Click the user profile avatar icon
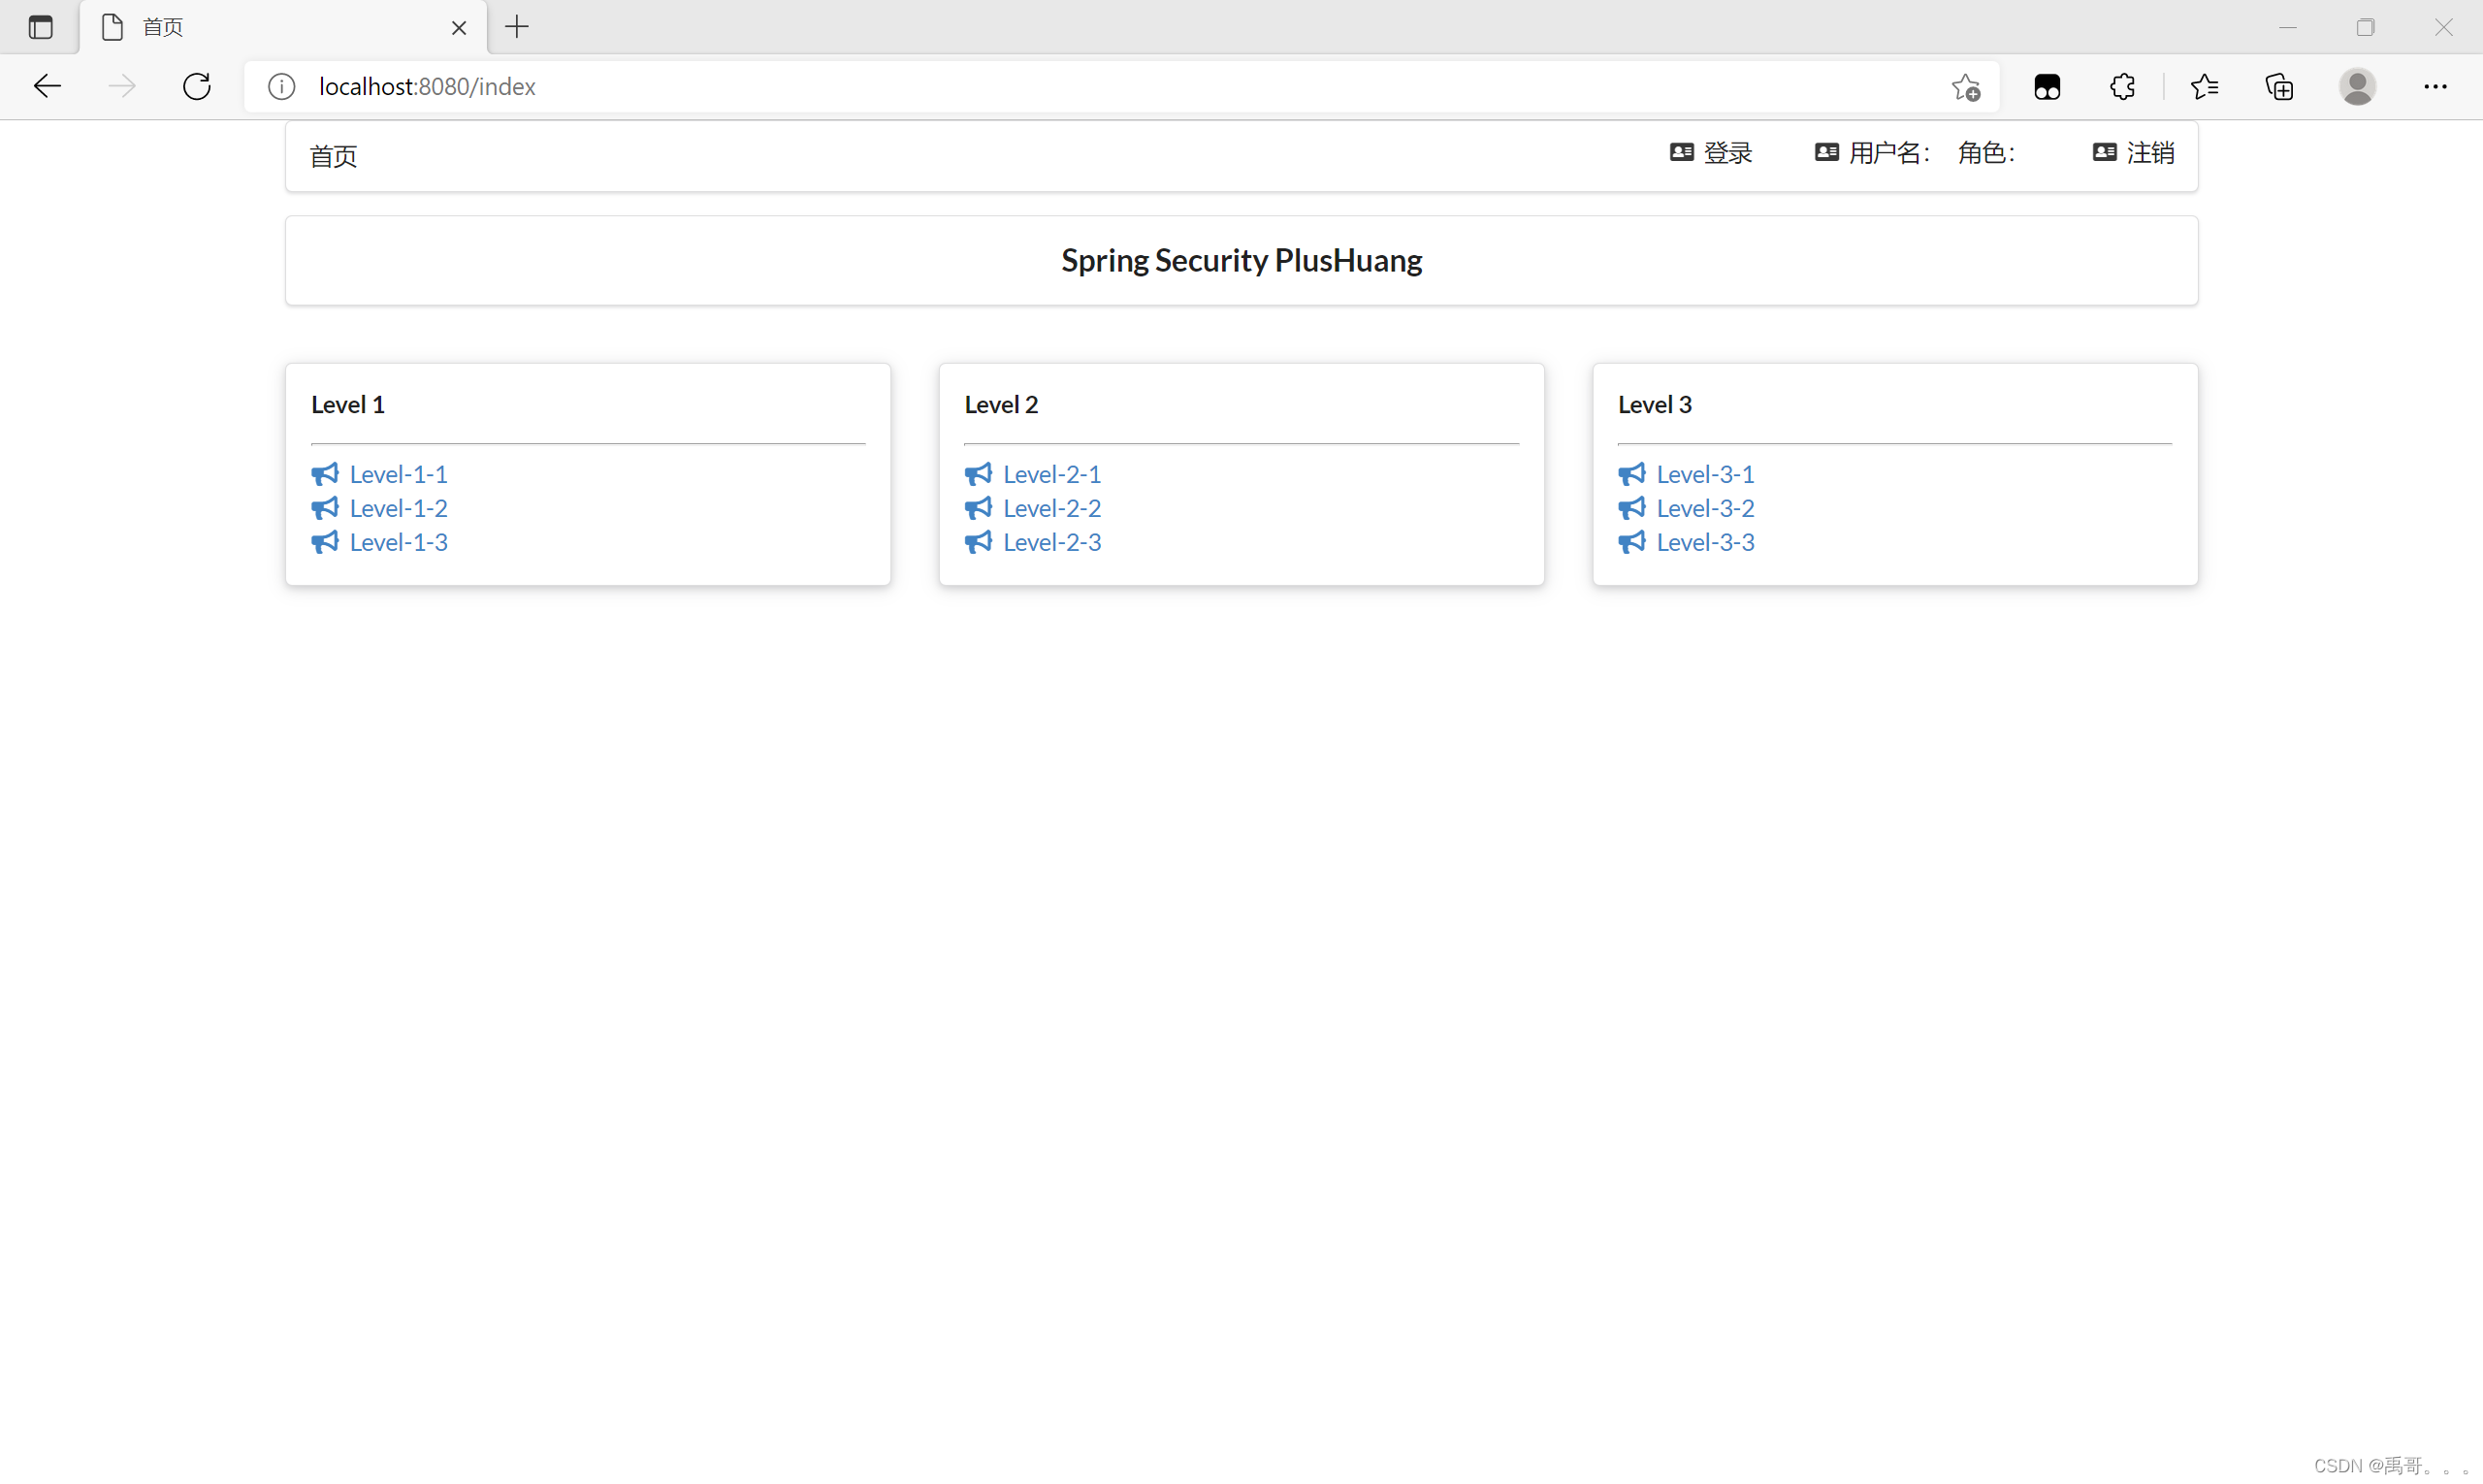The height and width of the screenshot is (1484, 2483). (x=2356, y=87)
